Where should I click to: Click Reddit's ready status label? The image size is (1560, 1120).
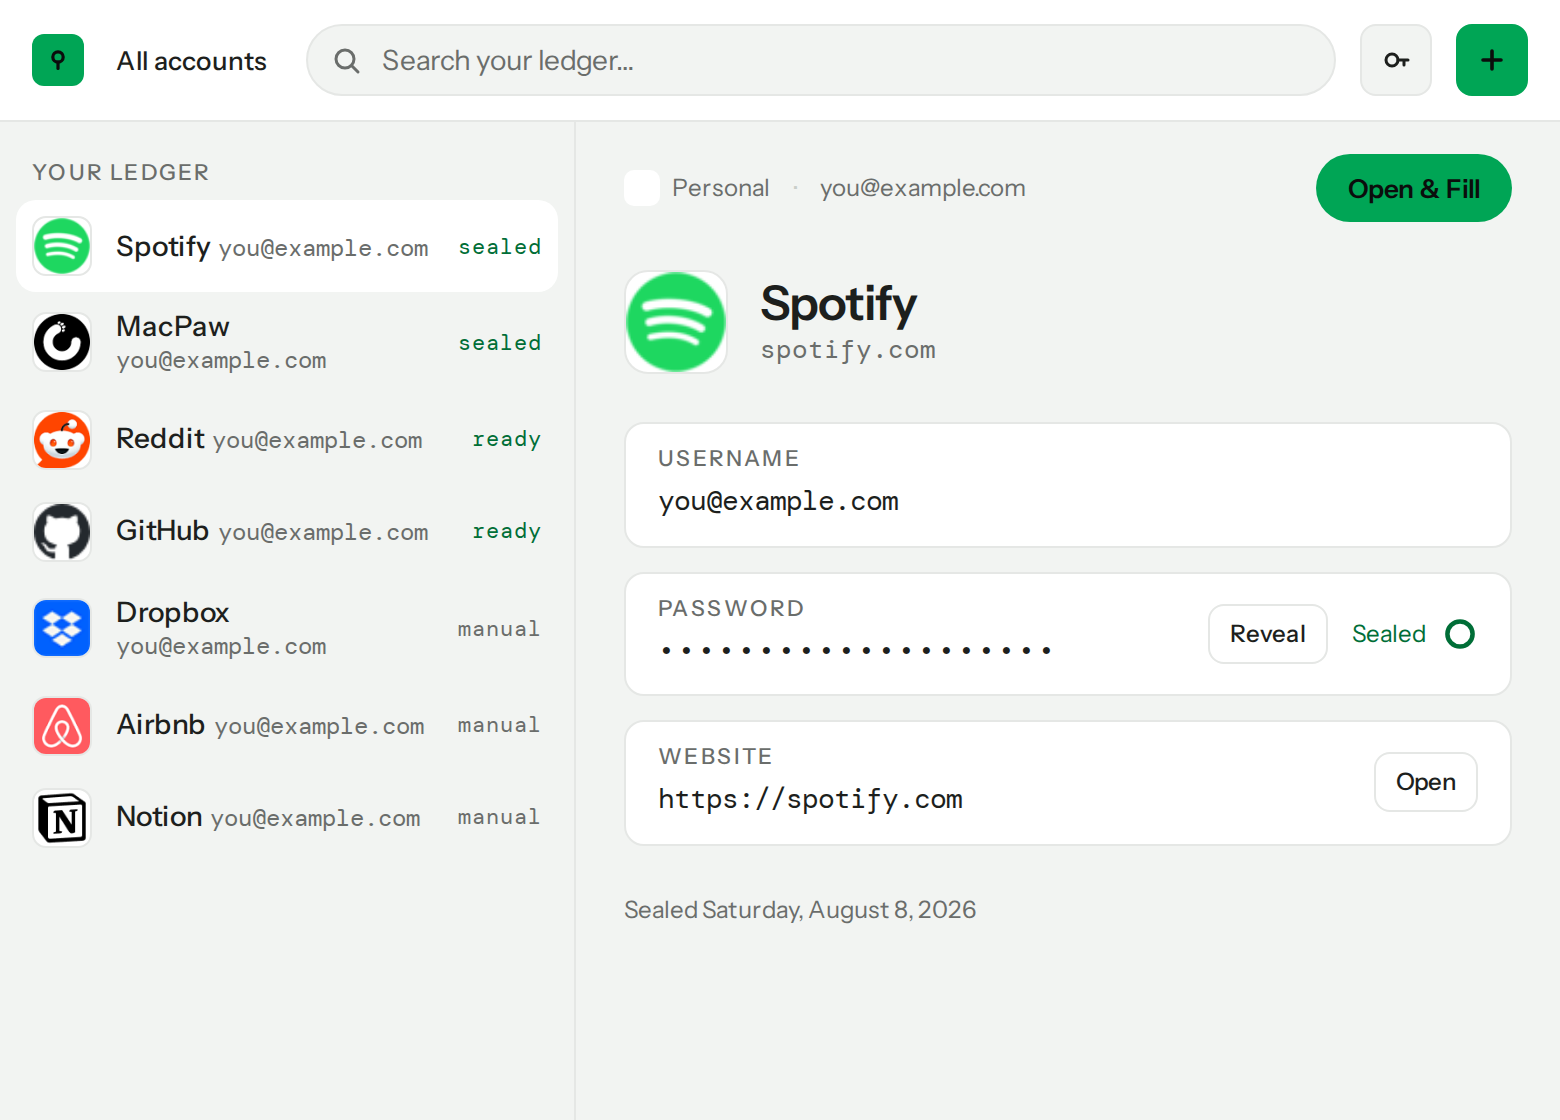tap(506, 440)
